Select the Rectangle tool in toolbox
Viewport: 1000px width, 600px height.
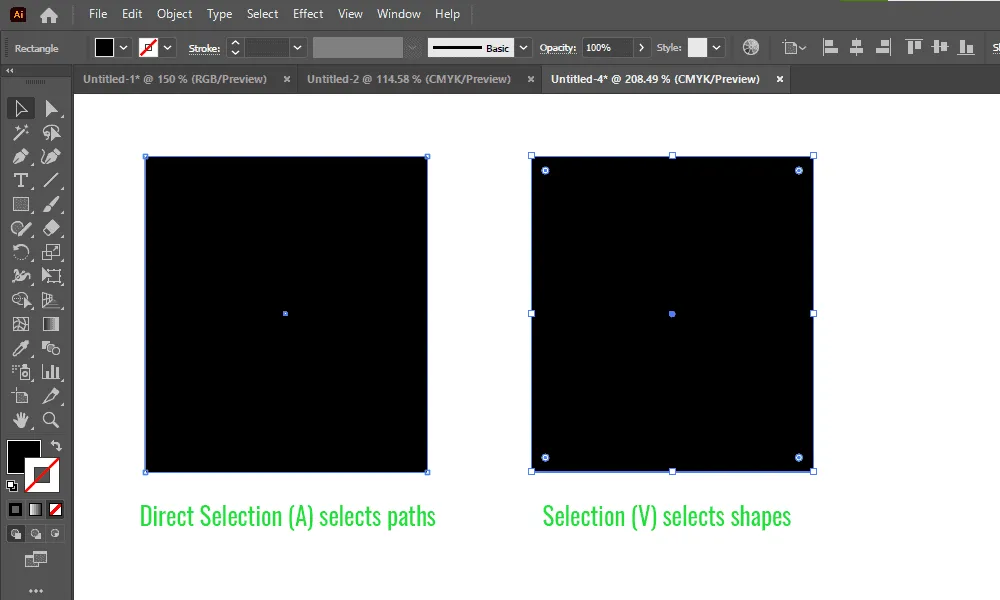pyautogui.click(x=20, y=204)
